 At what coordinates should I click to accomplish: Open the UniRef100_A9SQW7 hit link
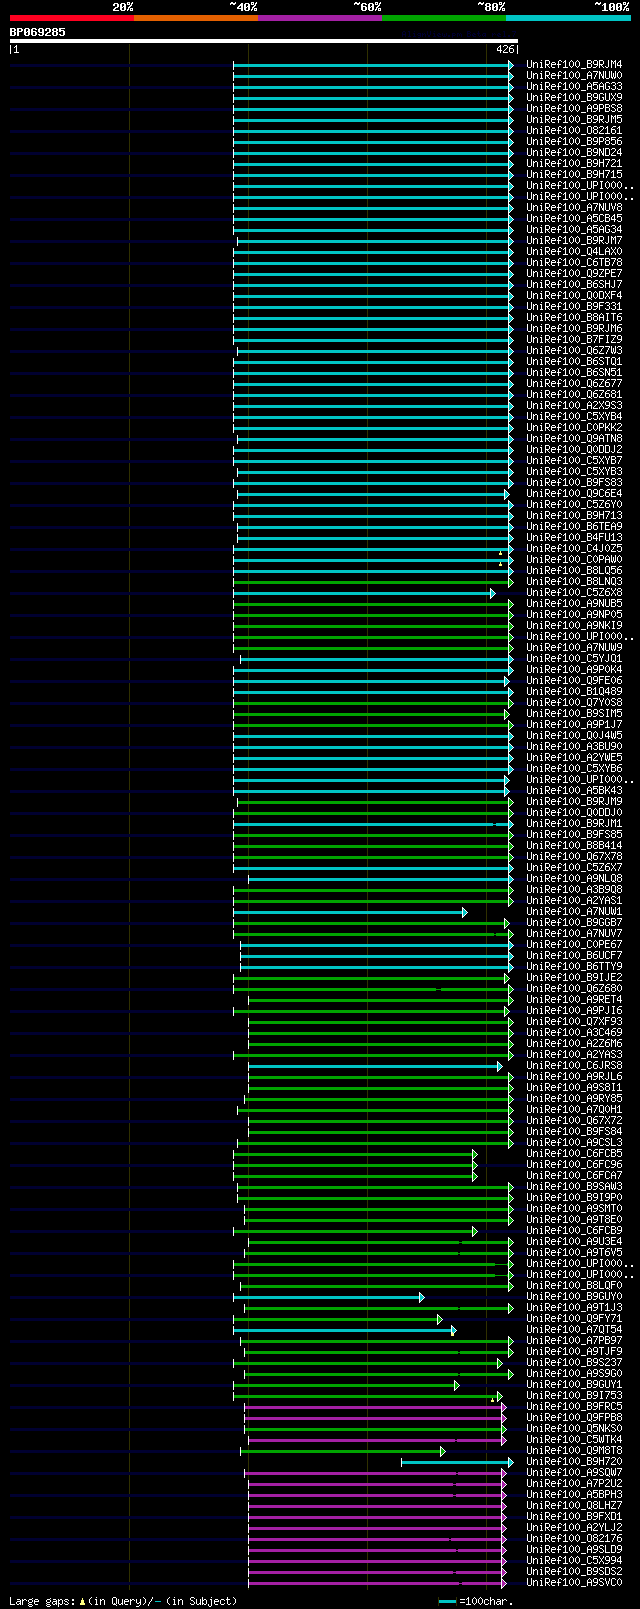[x=574, y=1472]
